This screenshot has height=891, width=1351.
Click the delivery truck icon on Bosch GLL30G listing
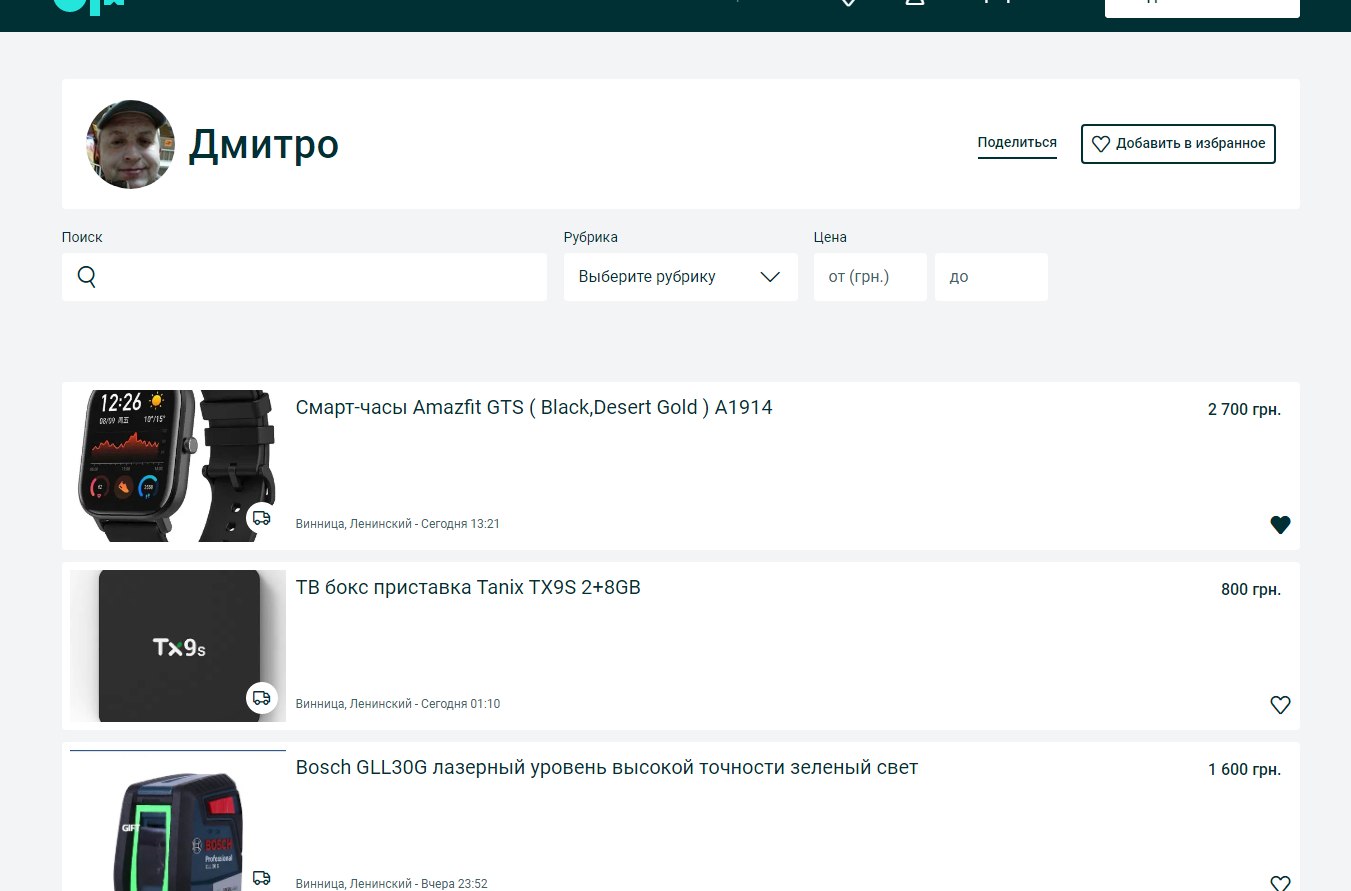click(x=261, y=878)
